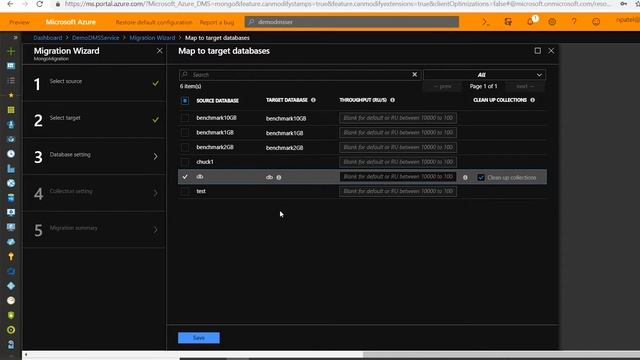Focus the database Search field

click(x=300, y=75)
